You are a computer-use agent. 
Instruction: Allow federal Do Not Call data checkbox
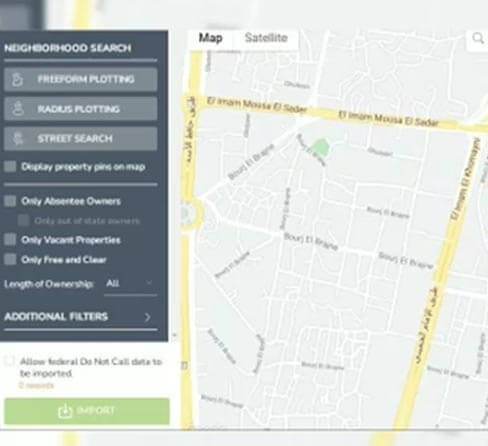(9, 361)
